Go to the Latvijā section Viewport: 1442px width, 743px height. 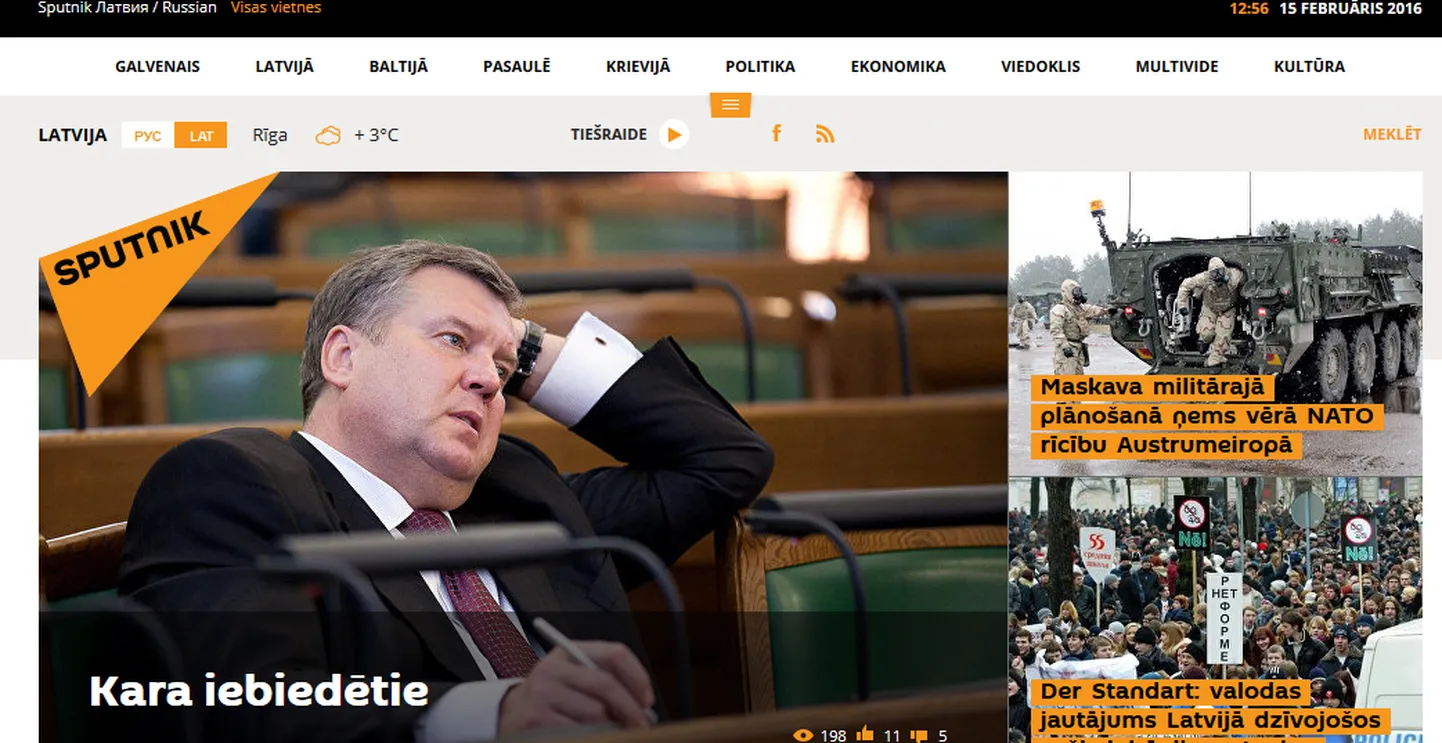coord(284,67)
